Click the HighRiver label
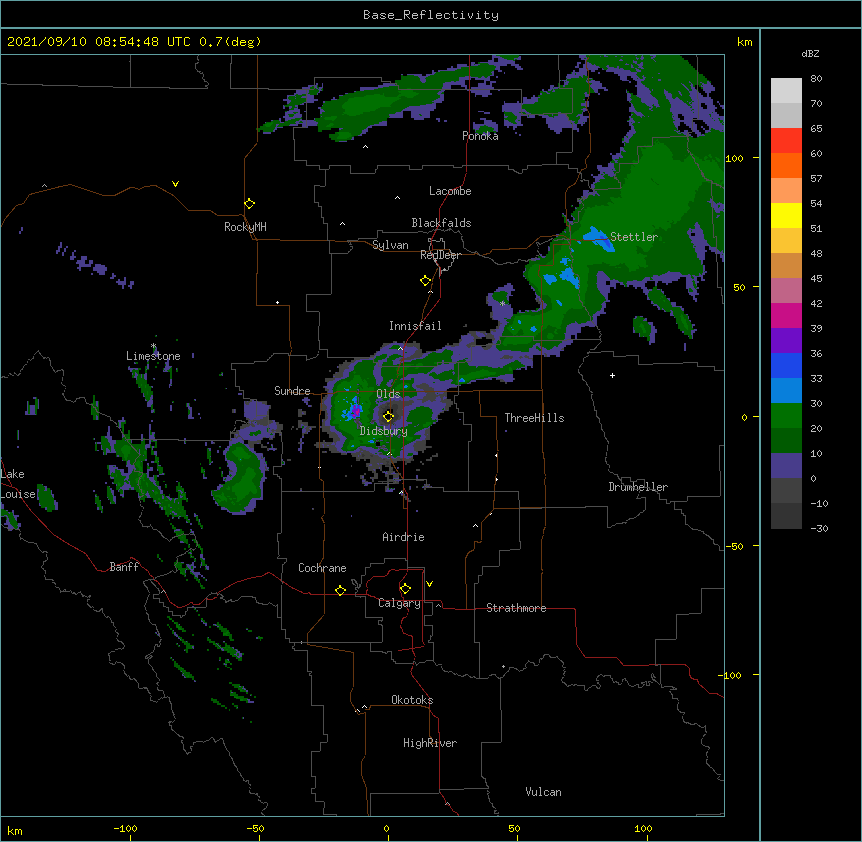This screenshot has height=842, width=862. [430, 743]
